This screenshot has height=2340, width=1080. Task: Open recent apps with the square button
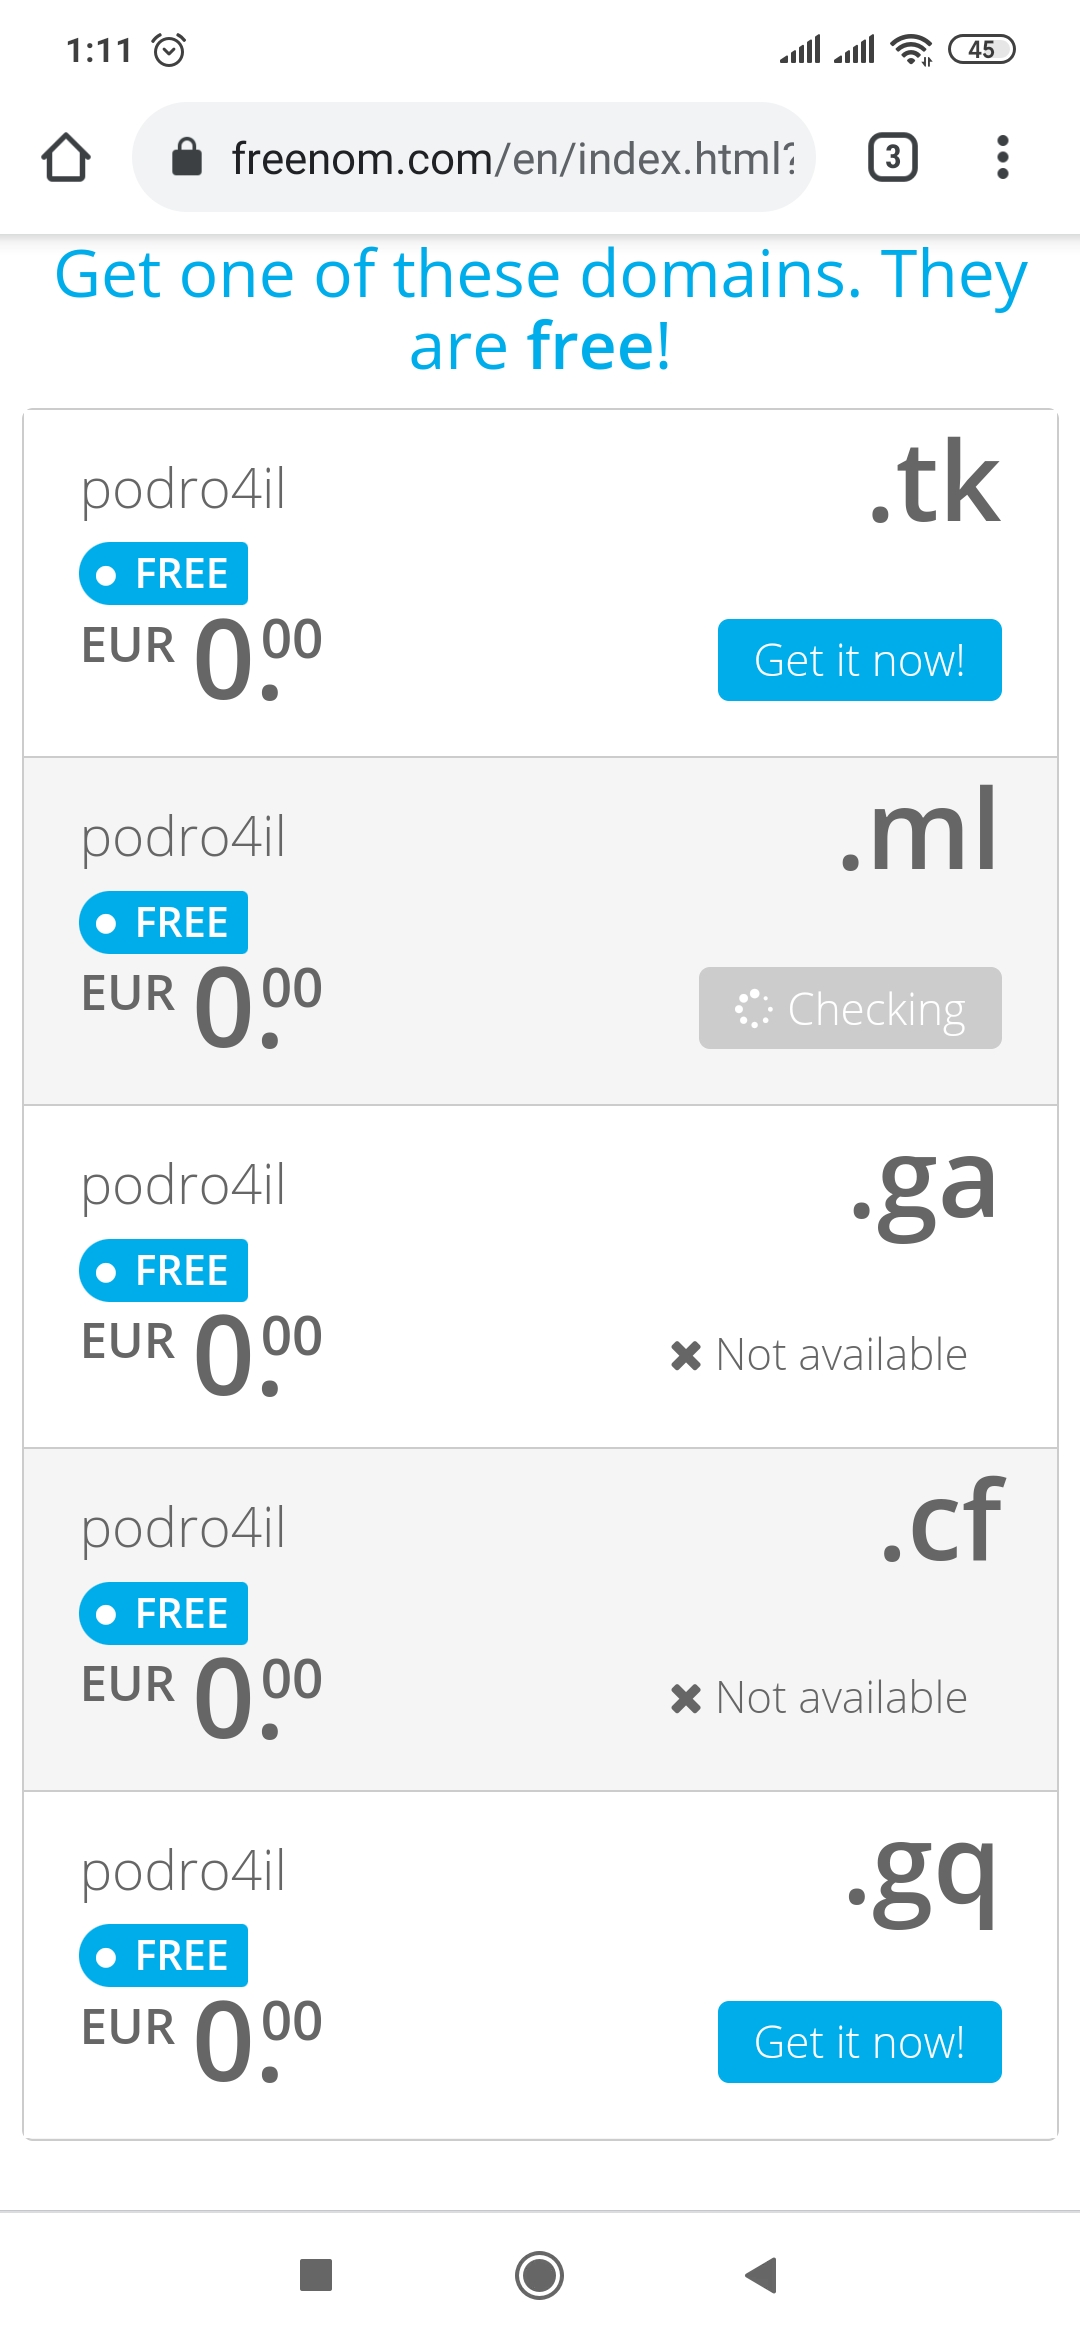point(316,2275)
